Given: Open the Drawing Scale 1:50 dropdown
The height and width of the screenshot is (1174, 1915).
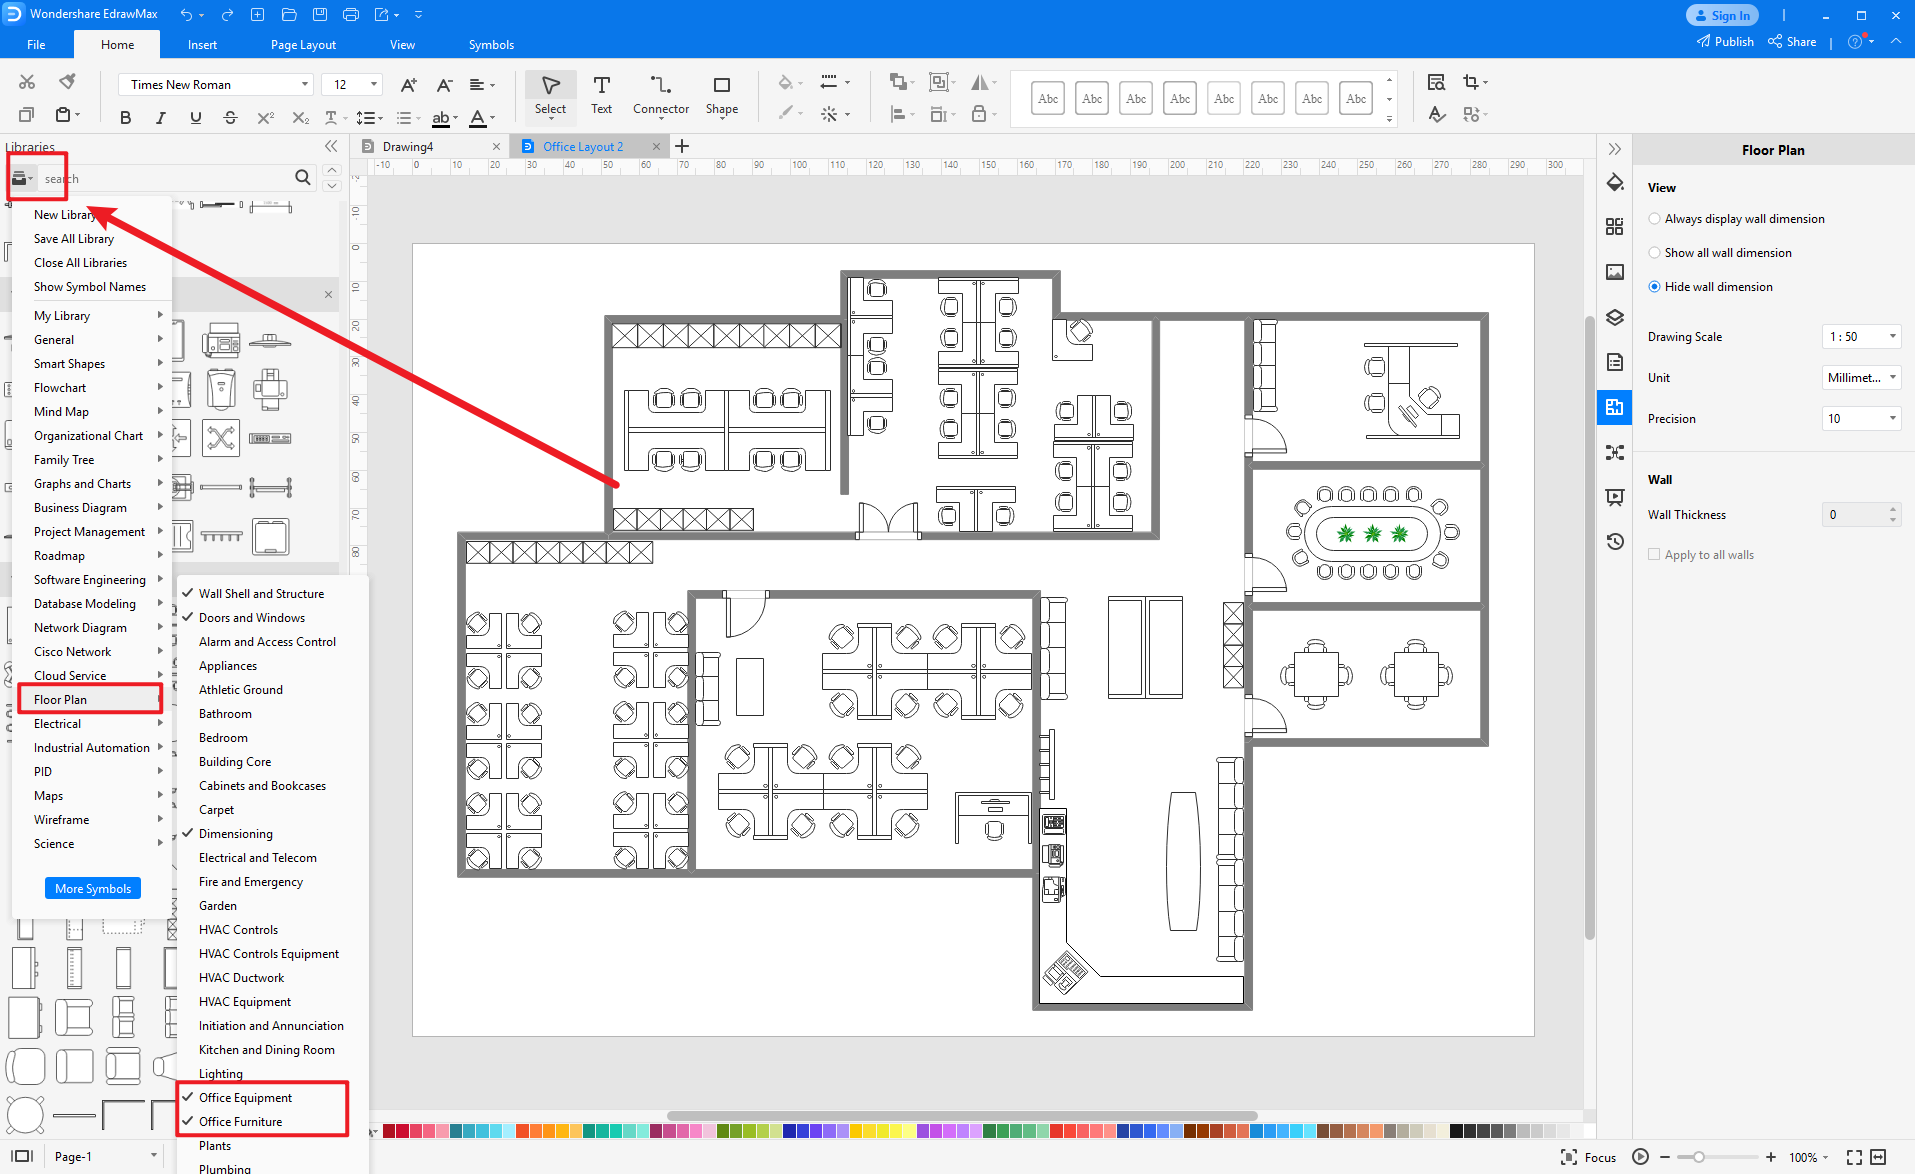Looking at the screenshot, I should [1860, 336].
